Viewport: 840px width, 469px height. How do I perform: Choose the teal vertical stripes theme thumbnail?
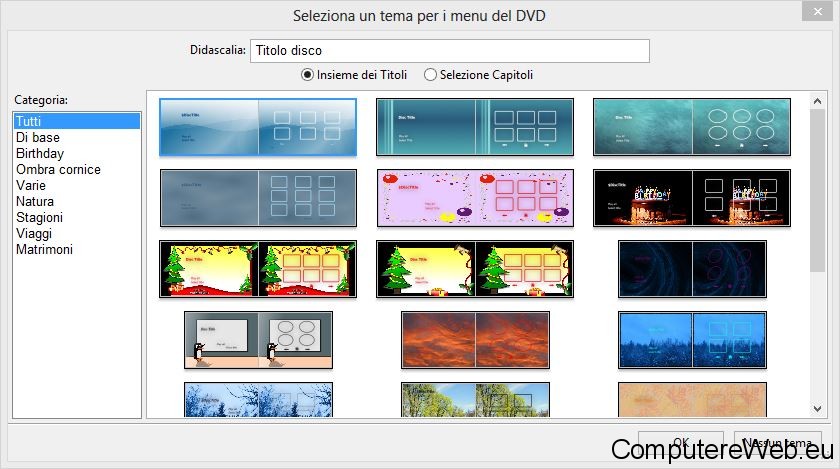coord(475,127)
